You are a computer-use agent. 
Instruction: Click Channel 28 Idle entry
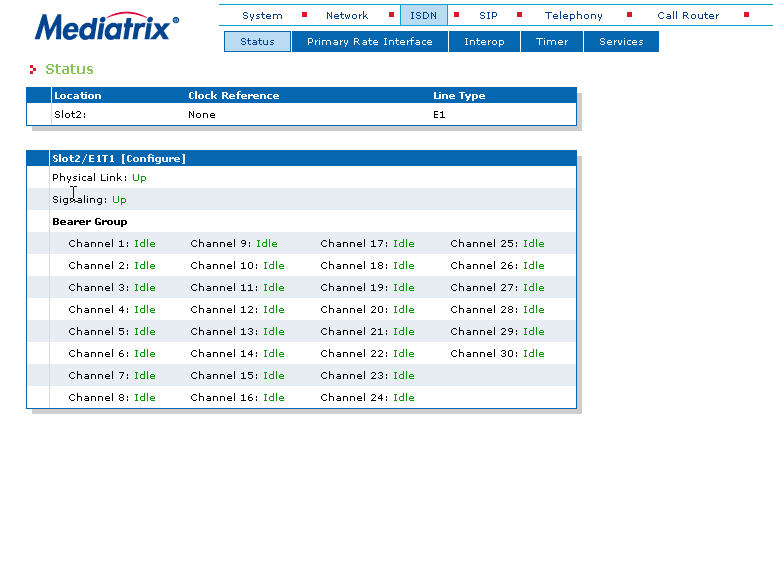(x=497, y=310)
